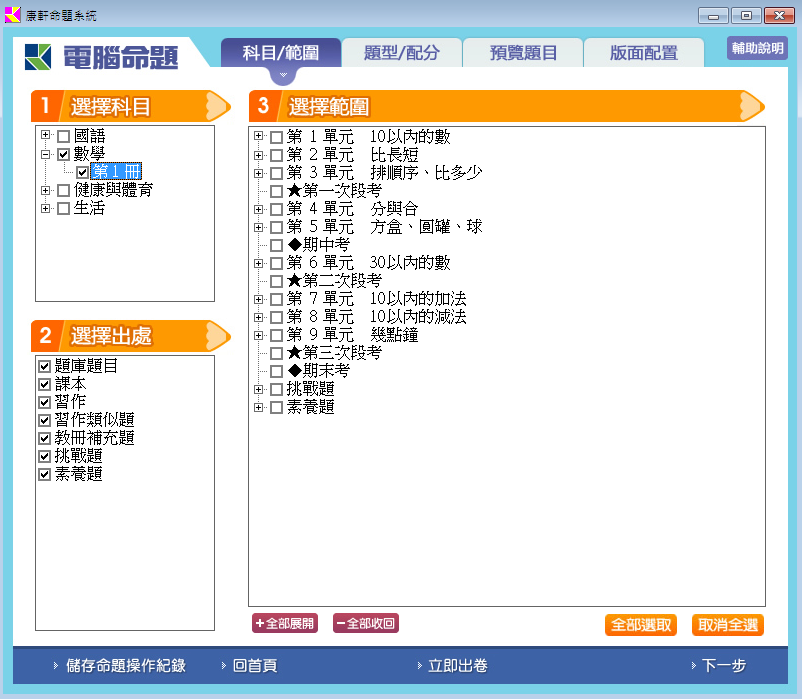Click the orange arrow on 選擇科目 header
This screenshot has height=699, width=802.
218,106
